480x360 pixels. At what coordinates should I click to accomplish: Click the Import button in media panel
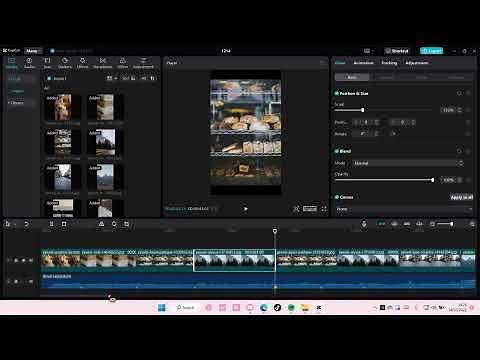56,78
